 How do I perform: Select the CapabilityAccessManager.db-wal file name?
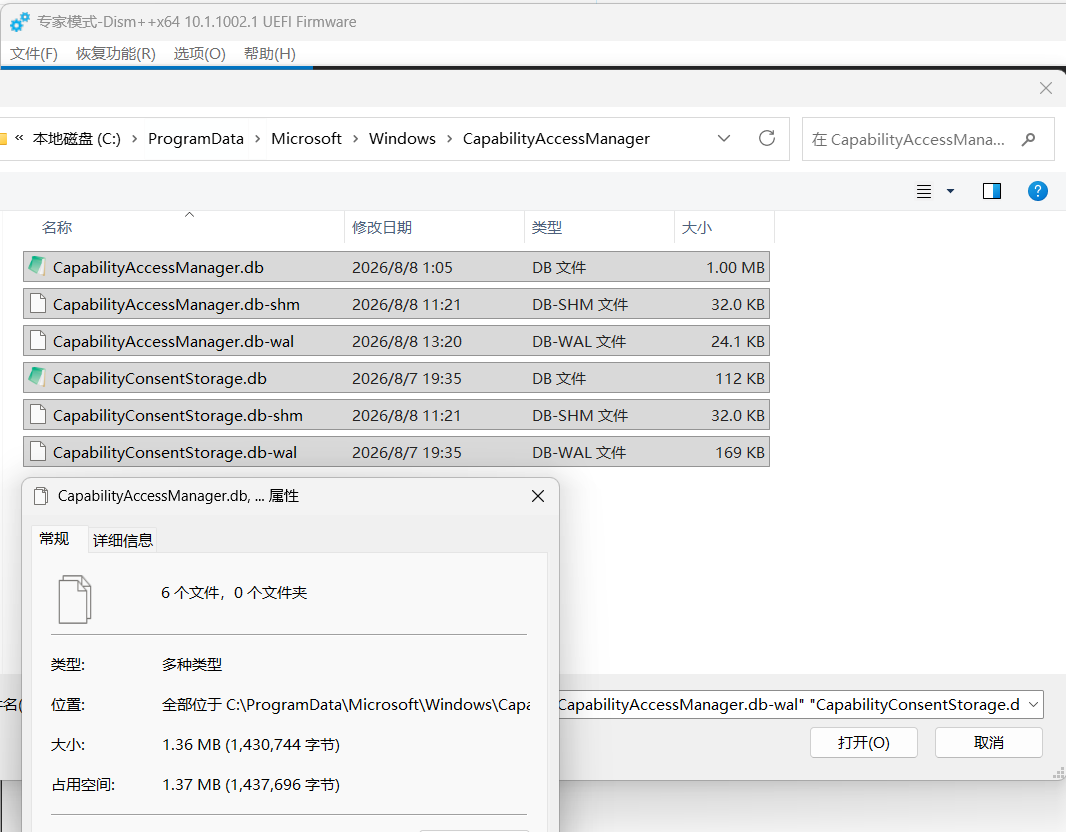point(173,341)
